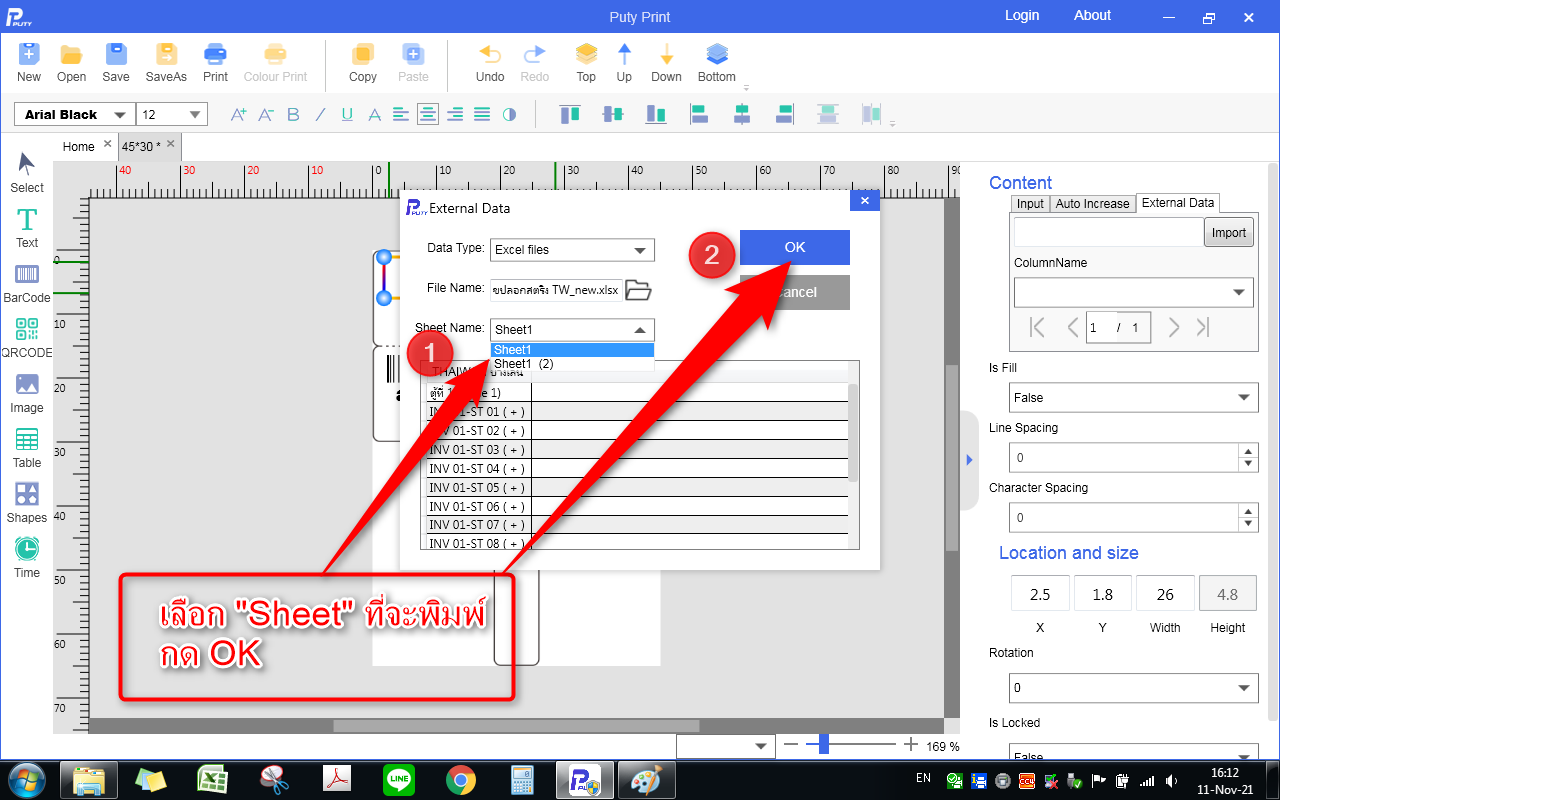Bring object to Top layer
1550x800 pixels.
click(586, 54)
